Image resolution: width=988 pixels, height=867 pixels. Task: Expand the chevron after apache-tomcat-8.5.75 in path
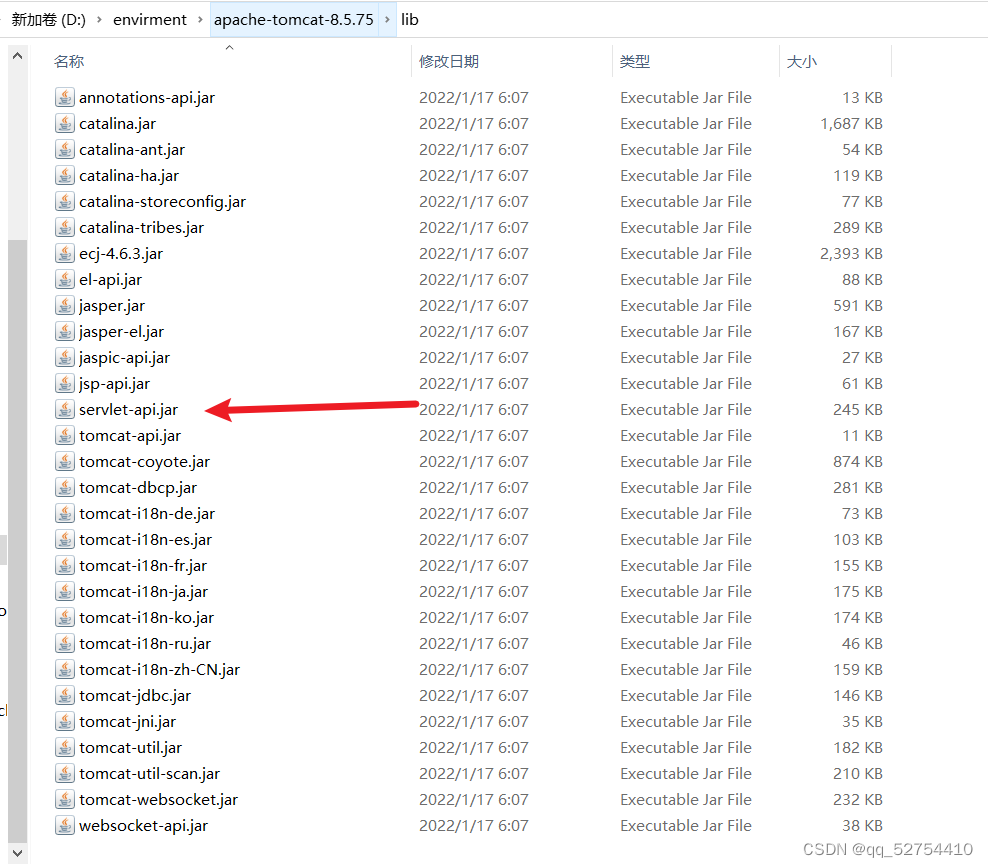coord(387,20)
